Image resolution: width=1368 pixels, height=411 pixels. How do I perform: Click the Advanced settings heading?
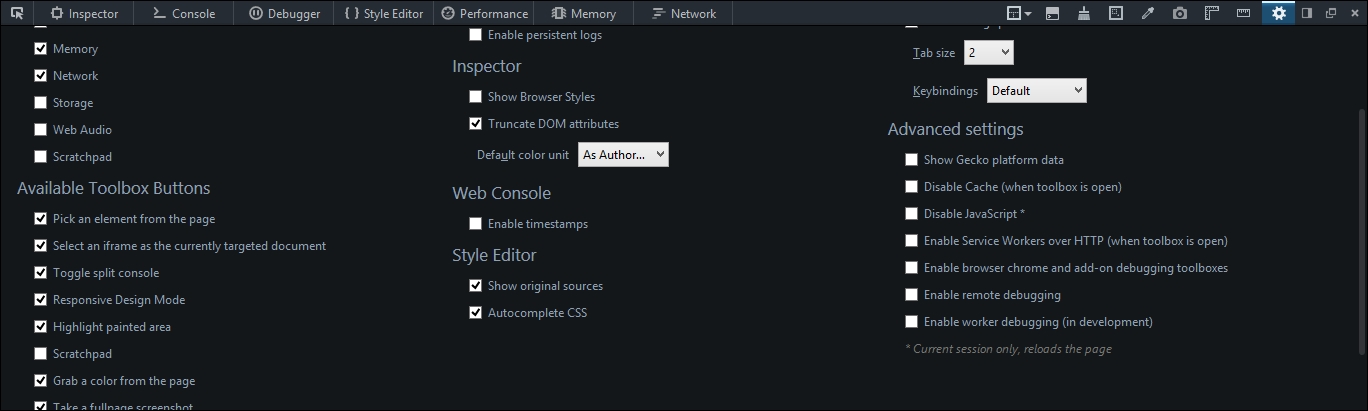(955, 129)
